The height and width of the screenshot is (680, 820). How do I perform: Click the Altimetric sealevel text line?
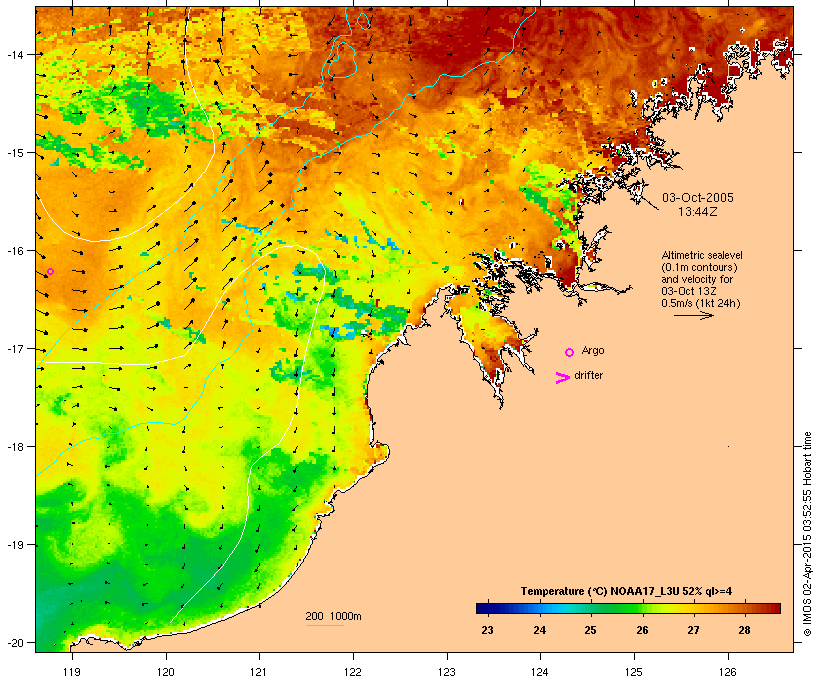702,255
